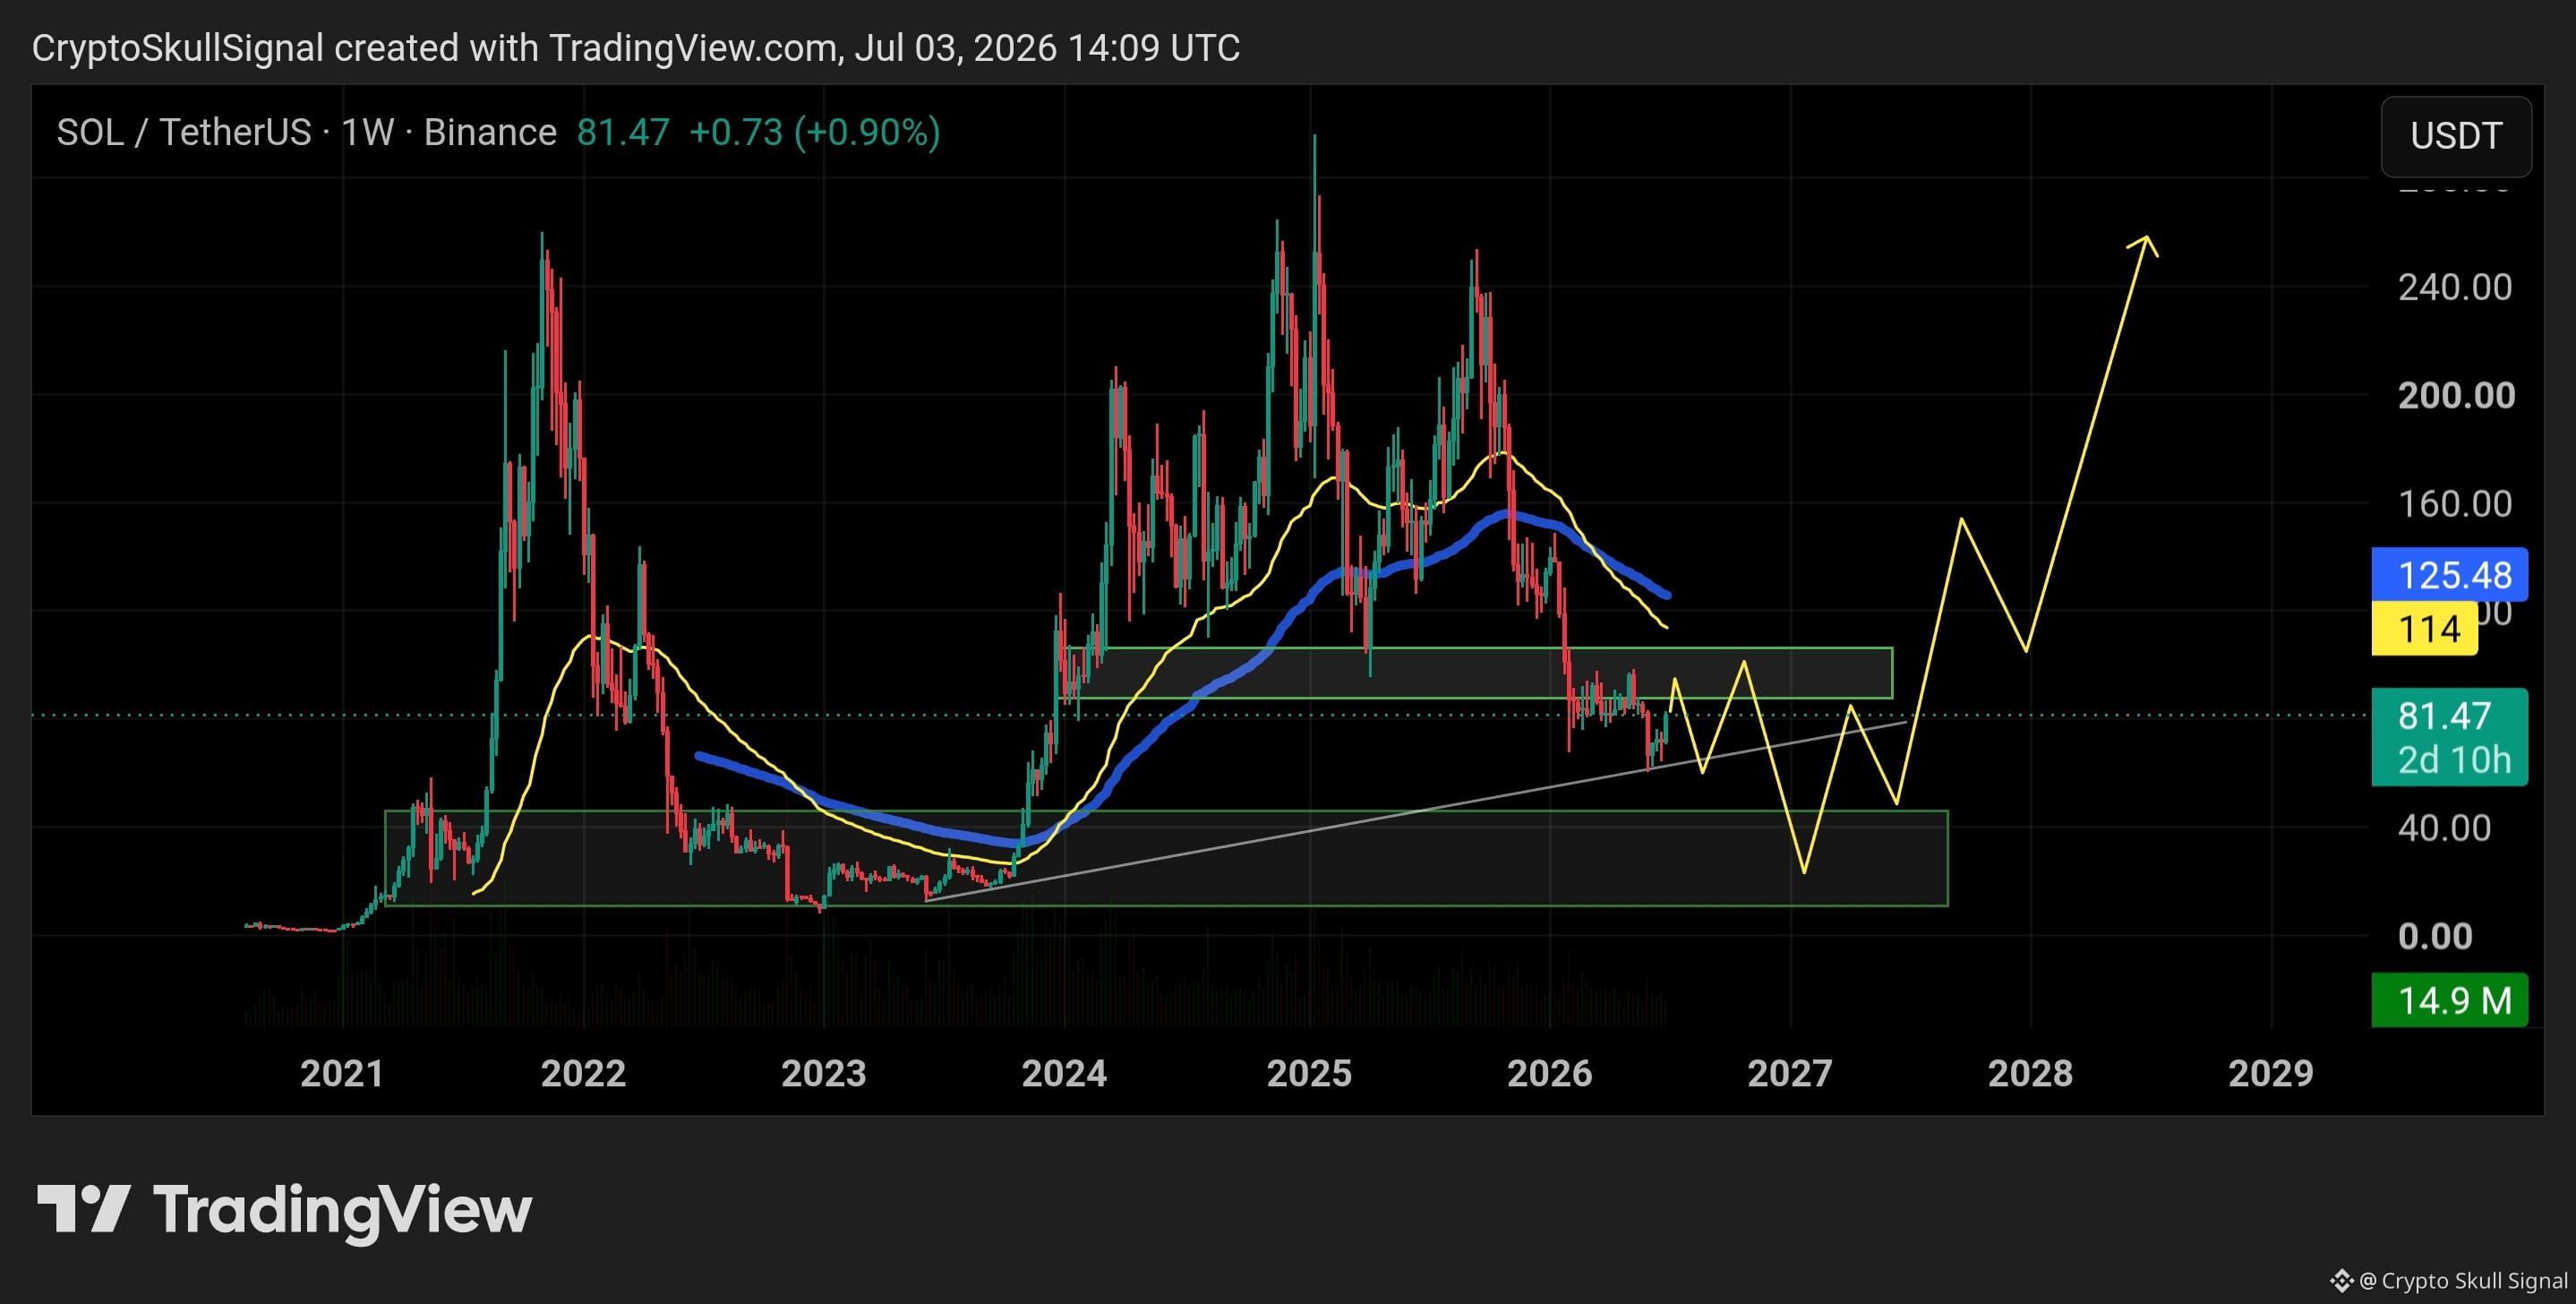
Task: Click the 14.9 M volume label
Action: 2449,1000
